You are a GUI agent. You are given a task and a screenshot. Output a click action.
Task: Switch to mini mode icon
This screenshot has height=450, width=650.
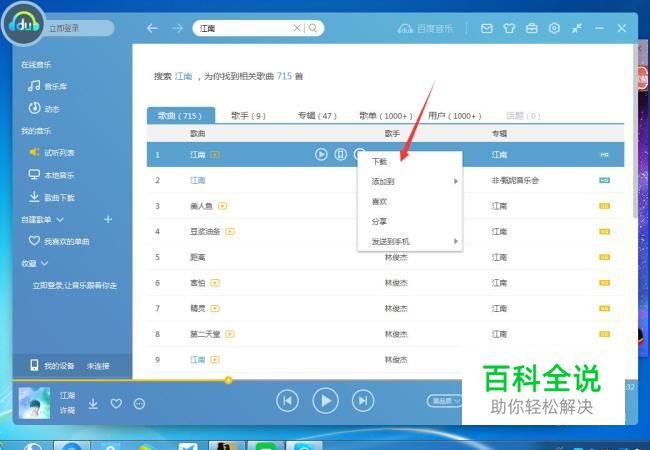[x=577, y=28]
